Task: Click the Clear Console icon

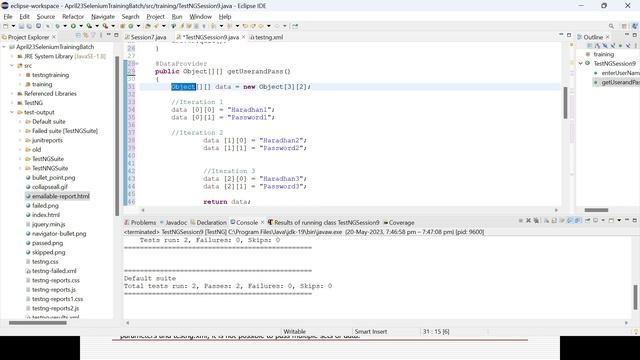Action: pyautogui.click(x=547, y=220)
